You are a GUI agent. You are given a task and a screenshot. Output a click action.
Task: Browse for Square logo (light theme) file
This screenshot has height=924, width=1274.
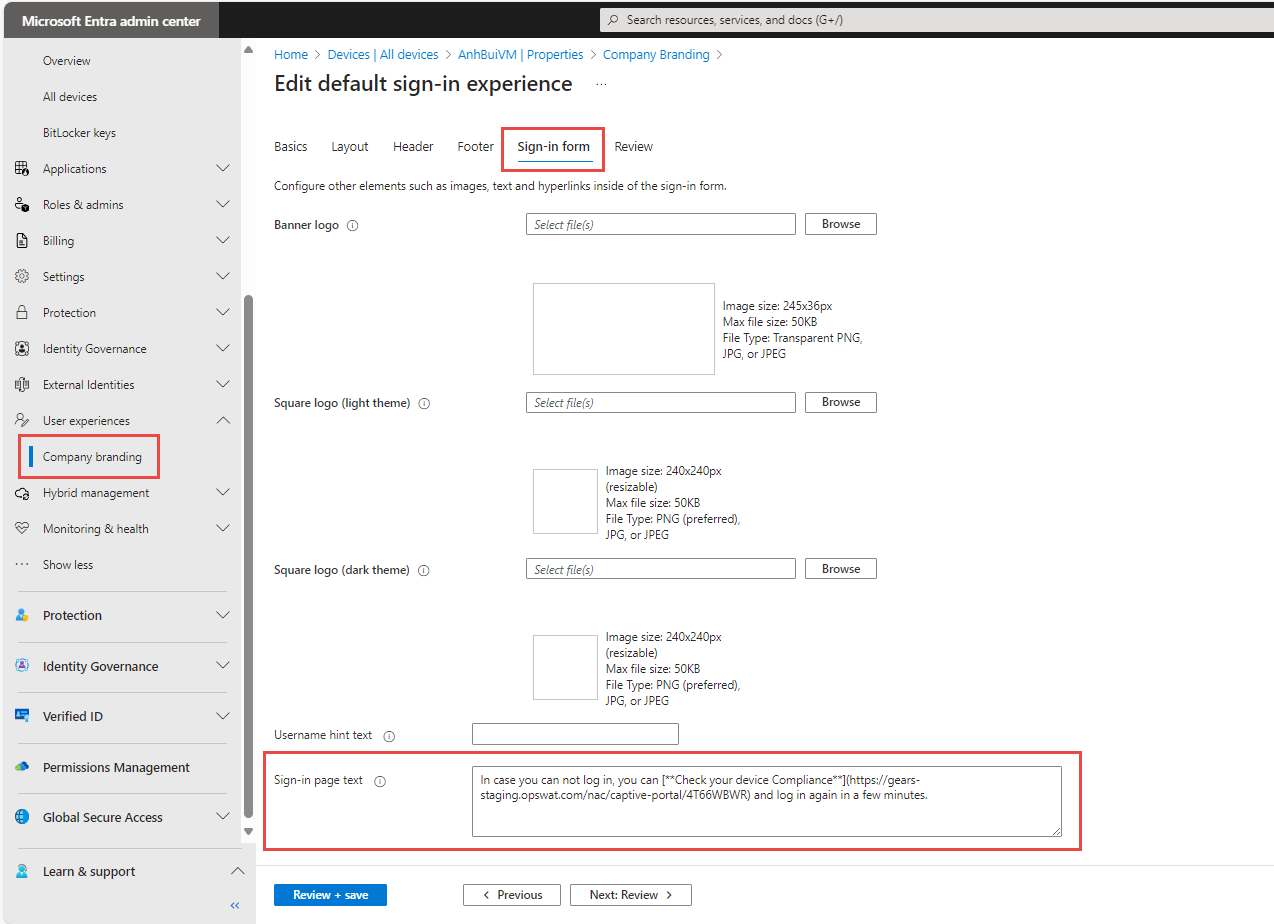[841, 402]
